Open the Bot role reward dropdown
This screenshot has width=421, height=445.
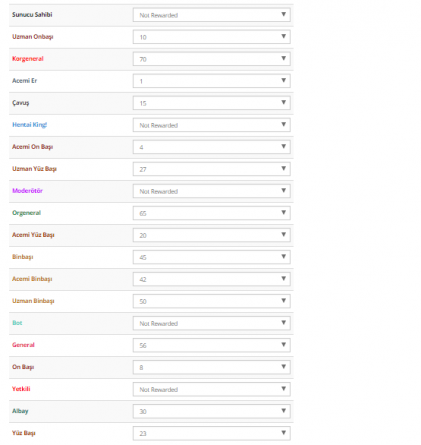pyautogui.click(x=211, y=323)
